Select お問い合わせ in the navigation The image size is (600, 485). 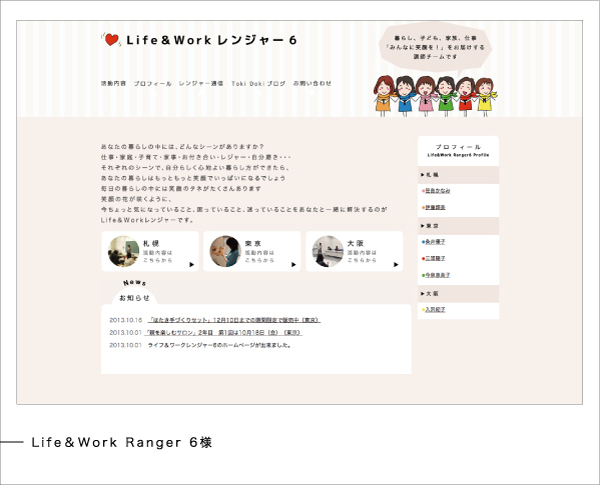(312, 83)
